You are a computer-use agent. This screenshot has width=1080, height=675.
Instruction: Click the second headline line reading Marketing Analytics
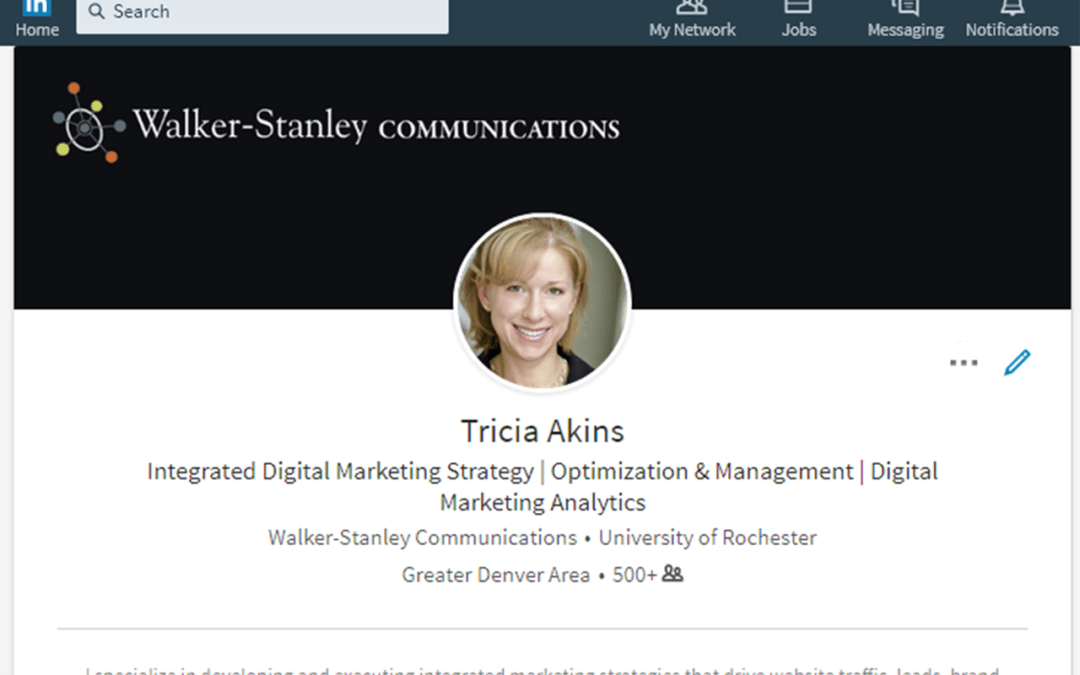pos(543,502)
